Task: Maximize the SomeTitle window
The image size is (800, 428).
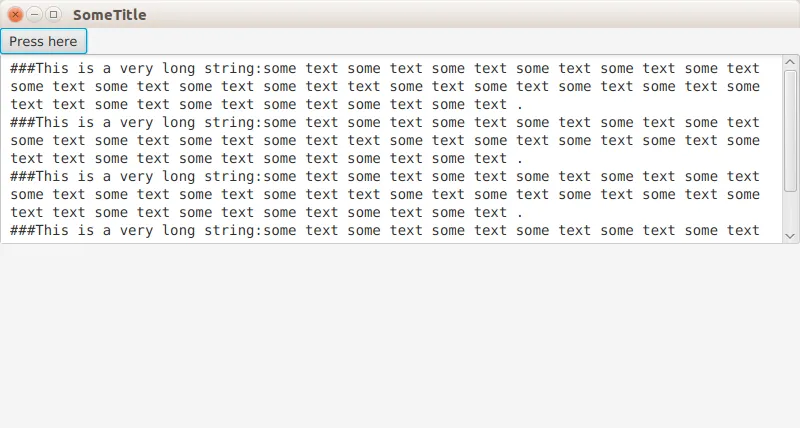Action: 53,15
